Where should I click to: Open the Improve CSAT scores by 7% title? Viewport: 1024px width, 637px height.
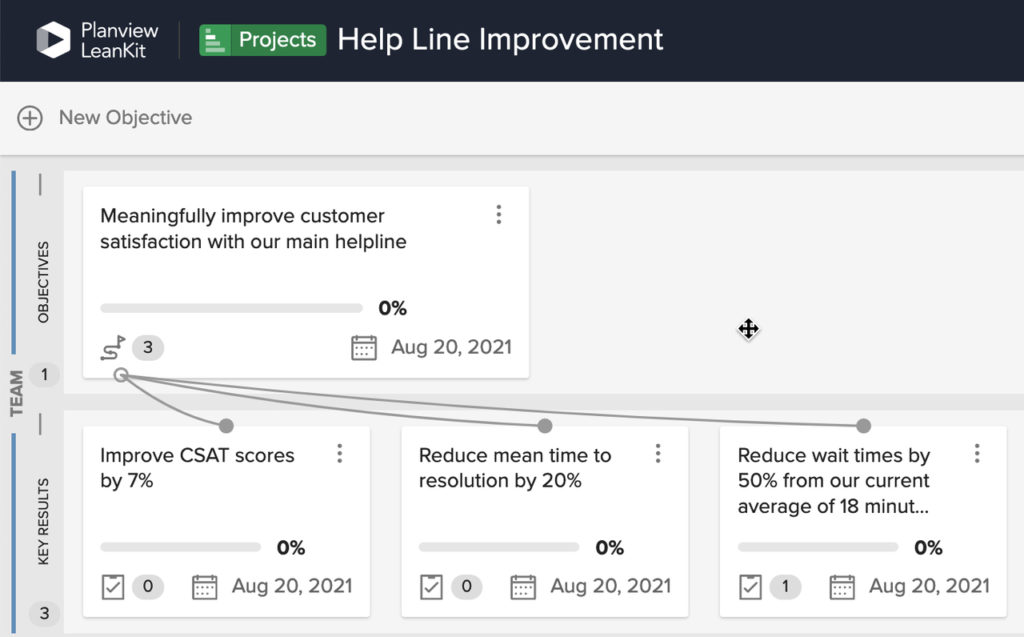tap(197, 468)
